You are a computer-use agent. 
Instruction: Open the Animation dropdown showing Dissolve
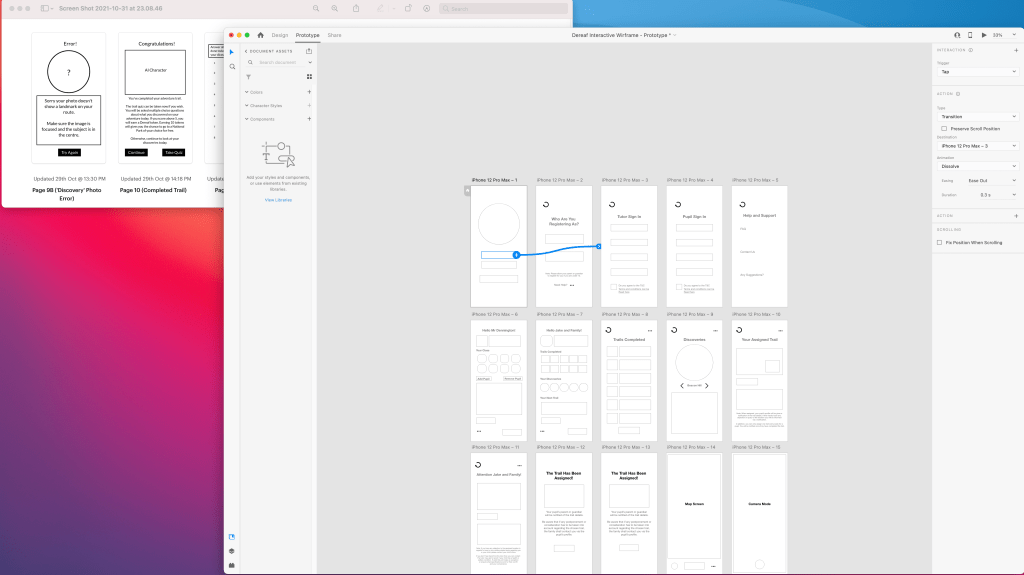(x=976, y=166)
